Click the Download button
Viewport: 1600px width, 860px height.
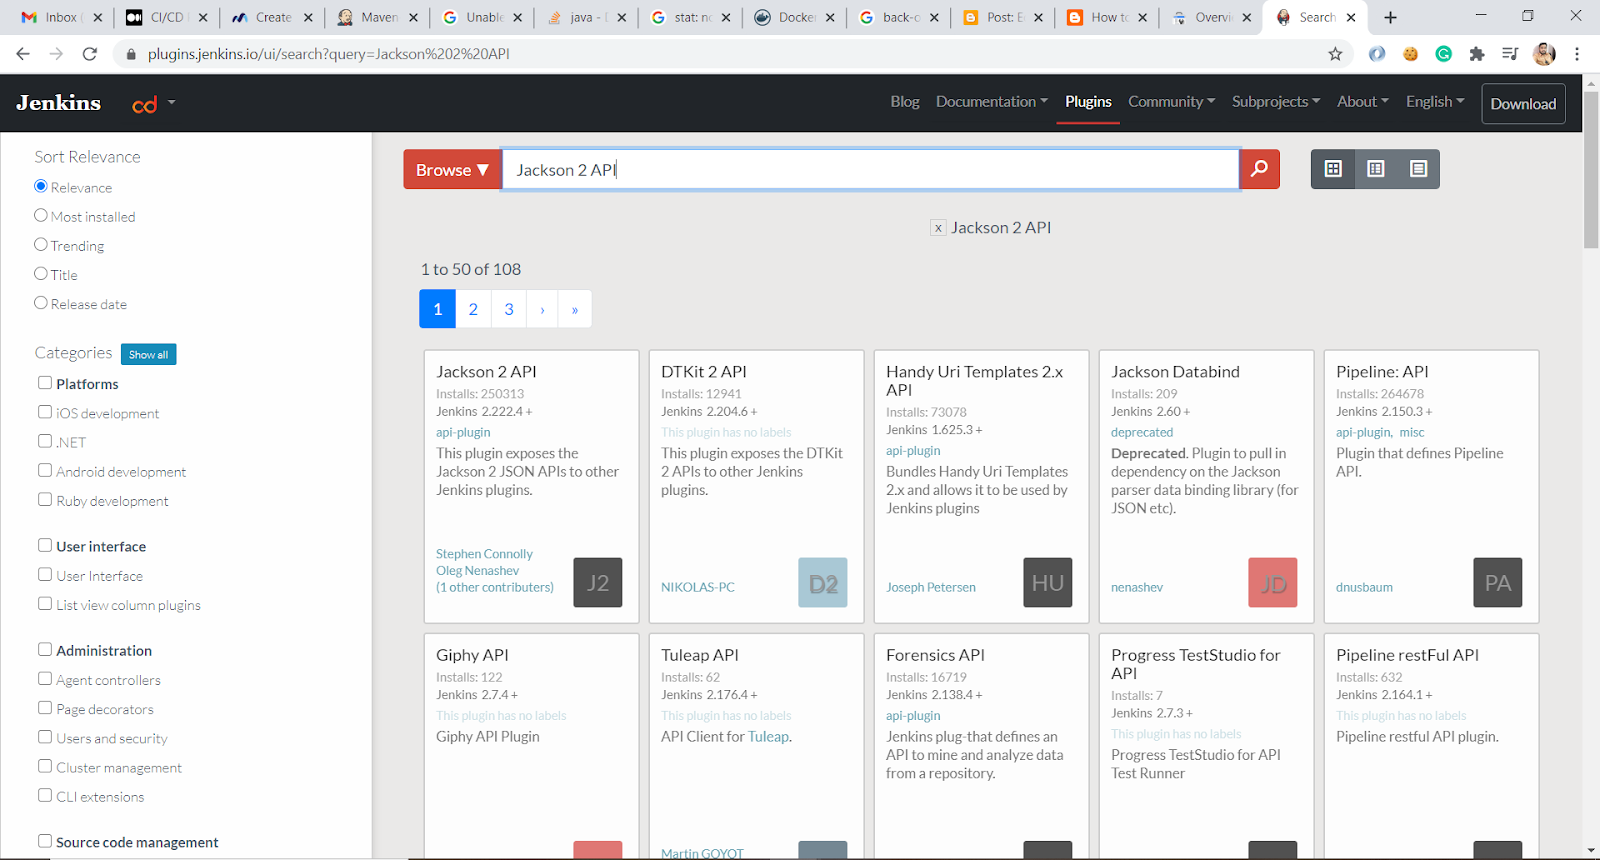[x=1523, y=104]
